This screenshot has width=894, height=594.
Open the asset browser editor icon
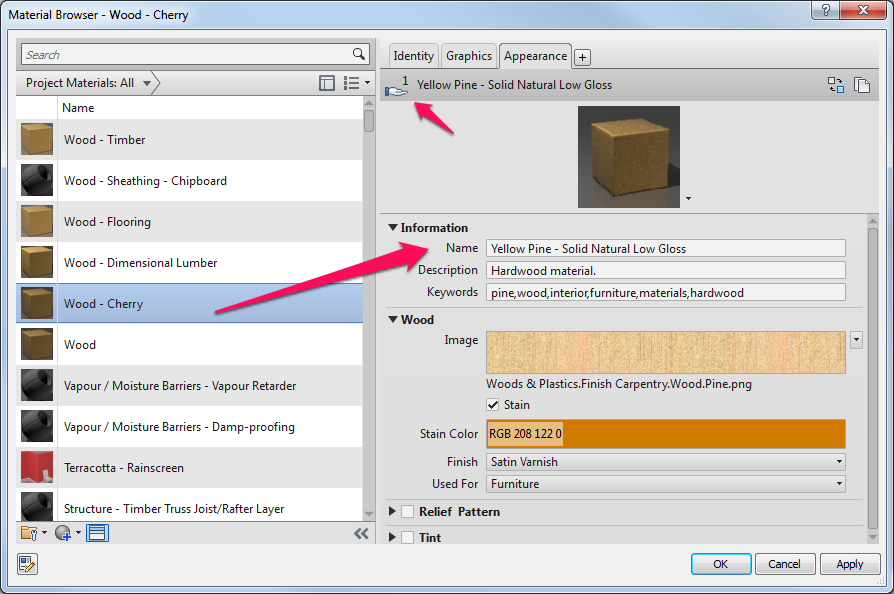pyautogui.click(x=27, y=564)
